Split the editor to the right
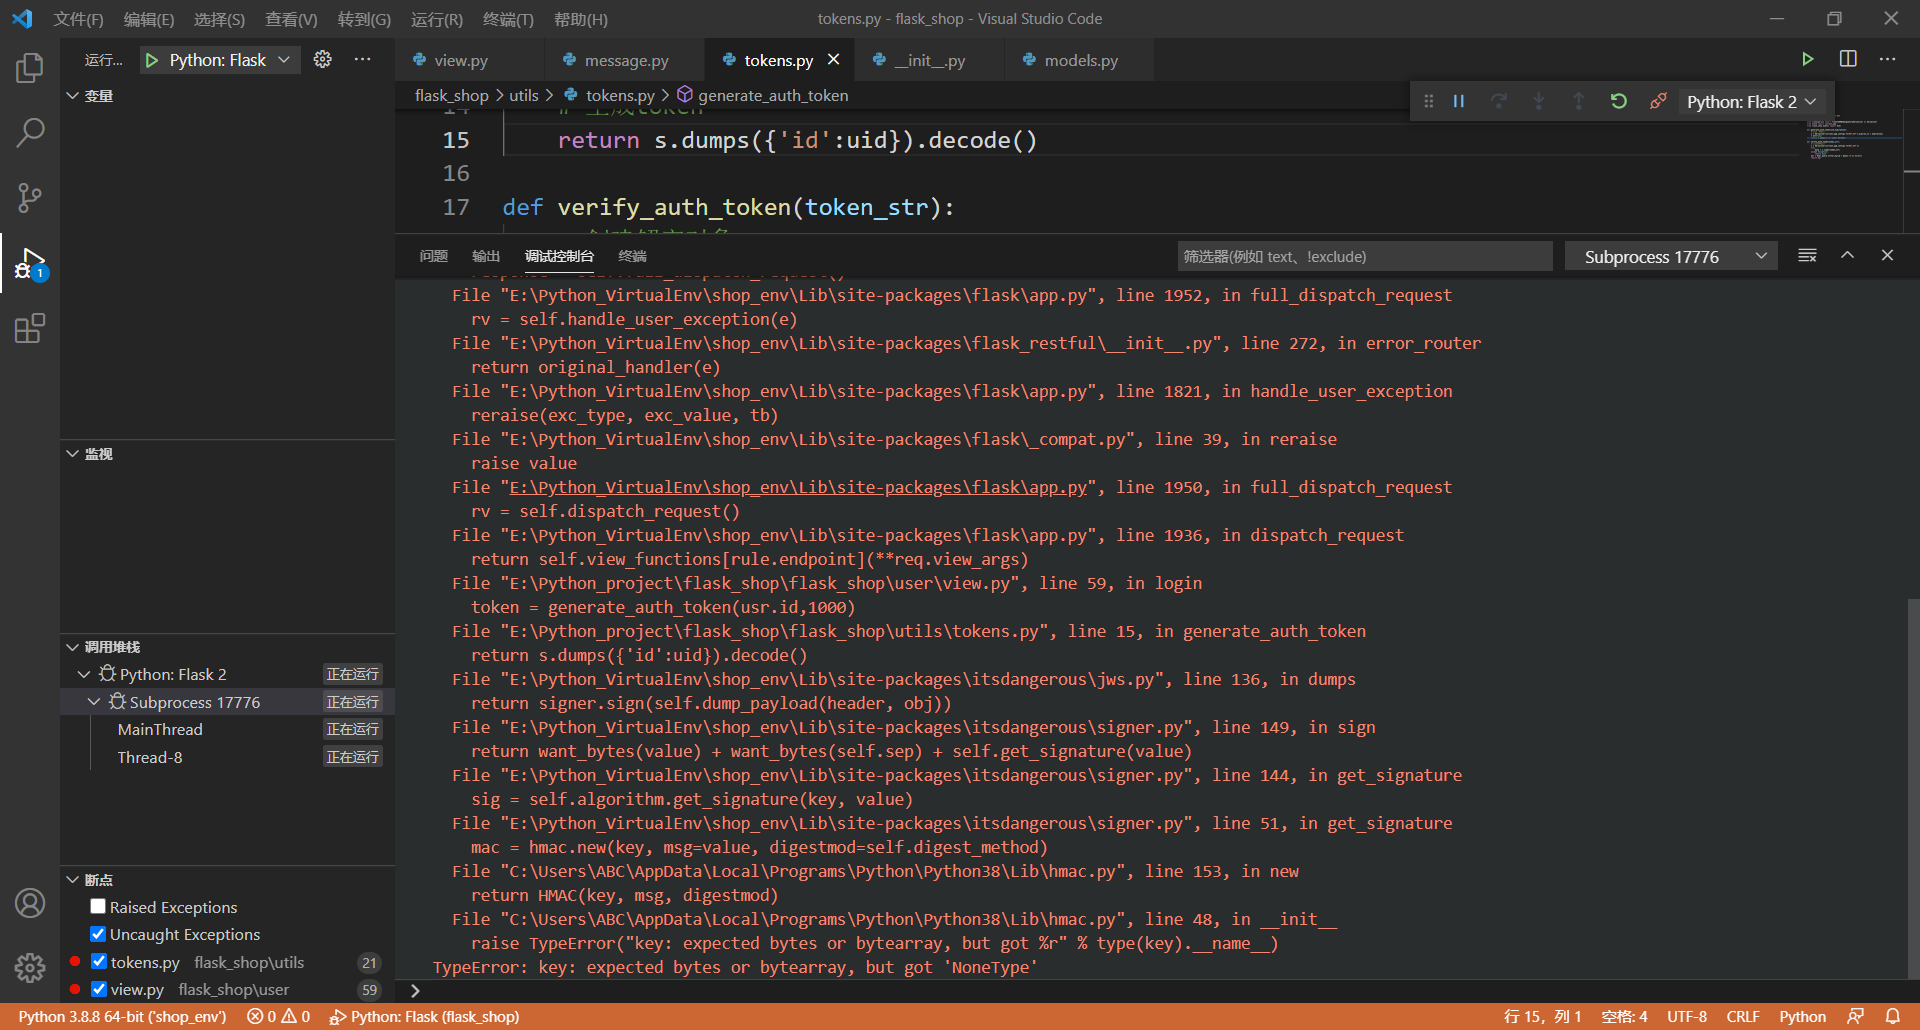 (x=1848, y=59)
